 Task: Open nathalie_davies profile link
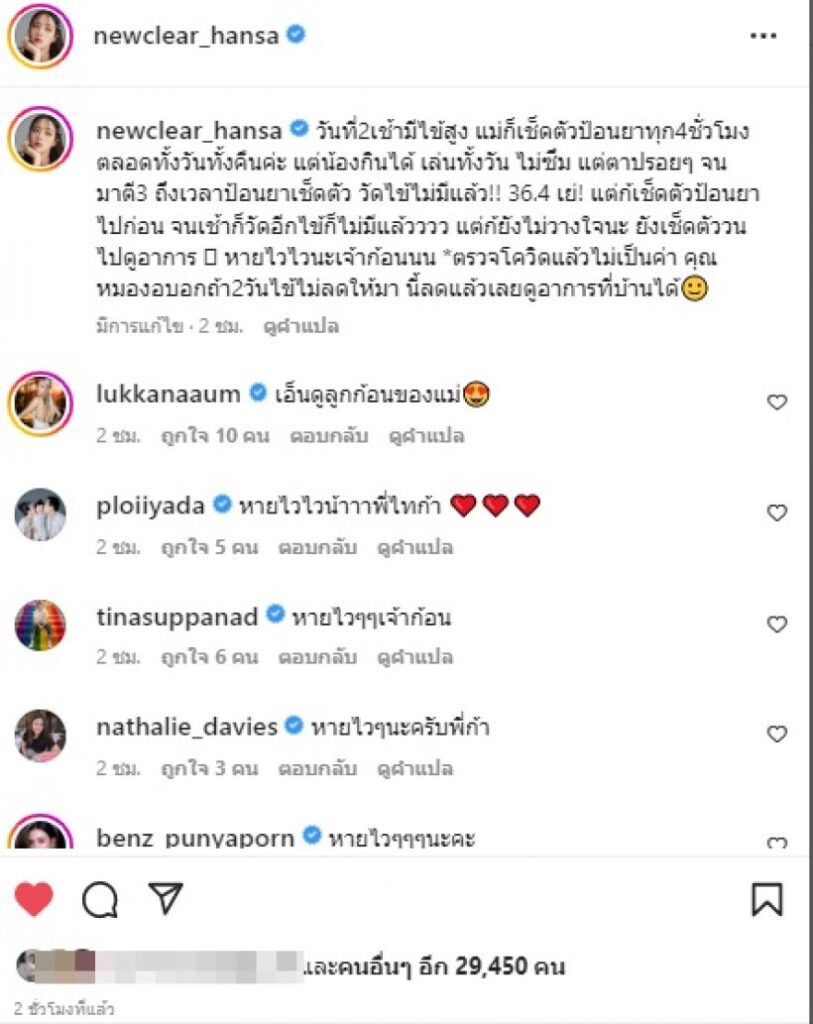click(187, 726)
